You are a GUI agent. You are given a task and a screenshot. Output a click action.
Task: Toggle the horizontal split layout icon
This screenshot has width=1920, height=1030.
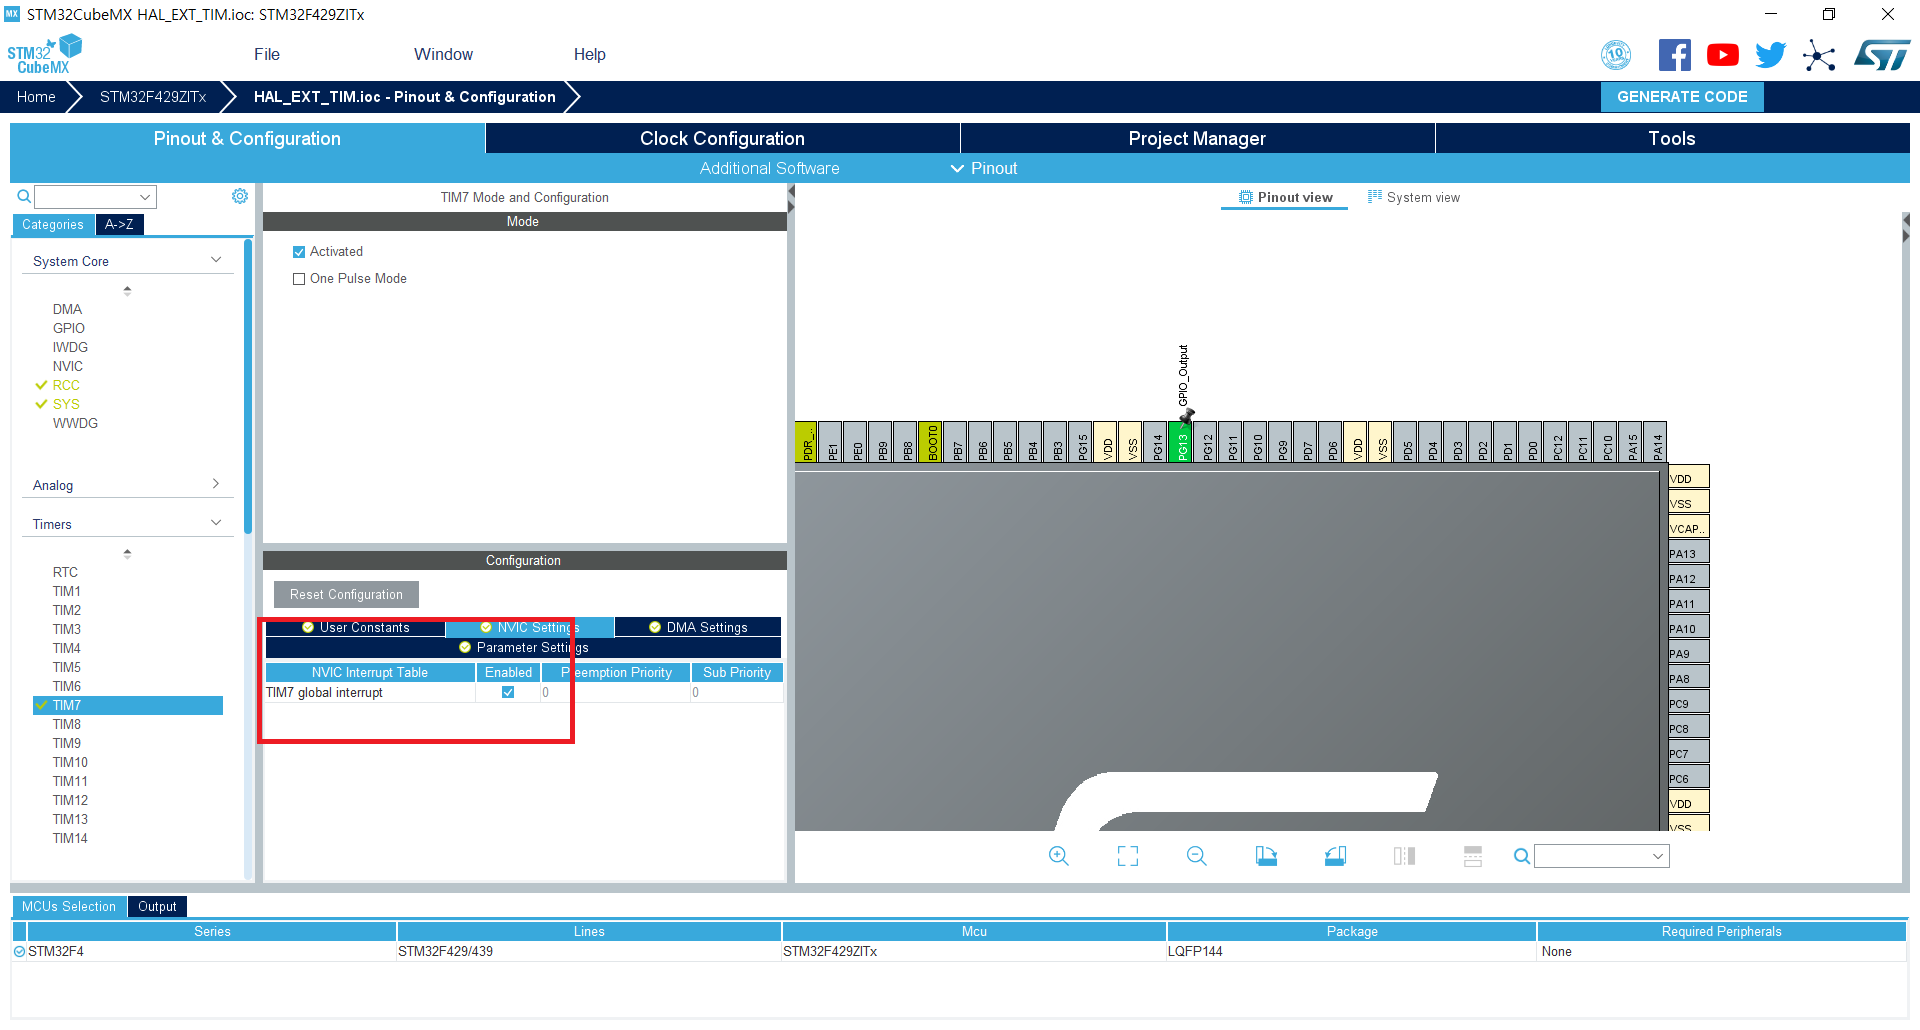tap(1473, 856)
